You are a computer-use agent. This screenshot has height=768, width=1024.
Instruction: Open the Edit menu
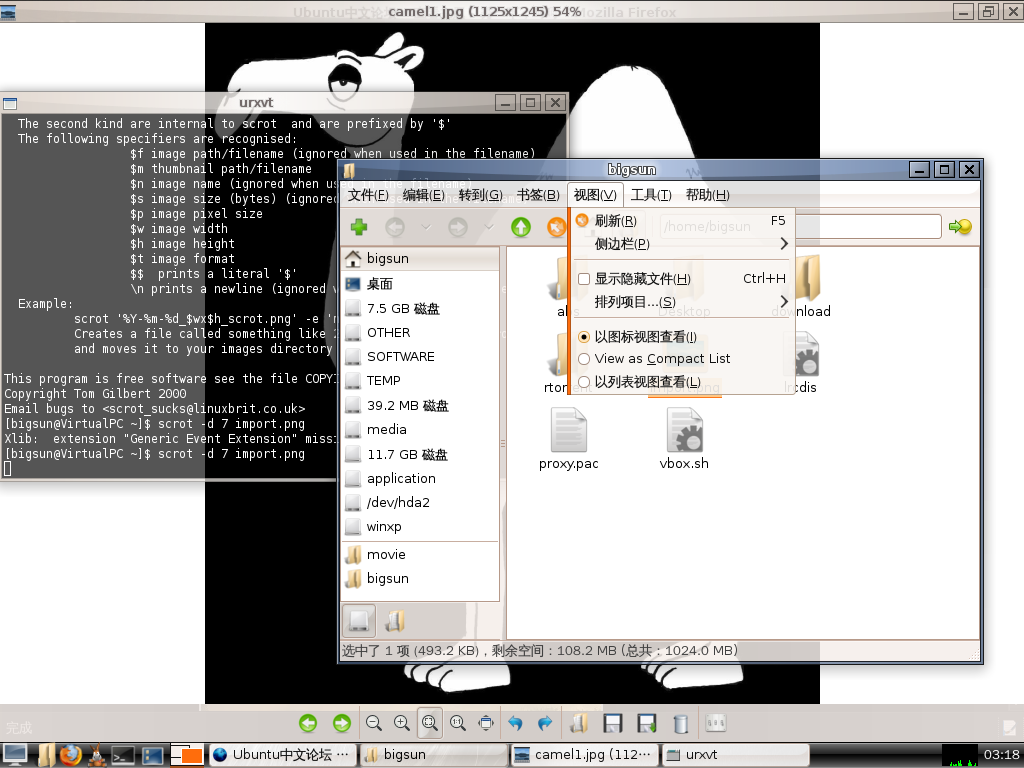pyautogui.click(x=423, y=195)
